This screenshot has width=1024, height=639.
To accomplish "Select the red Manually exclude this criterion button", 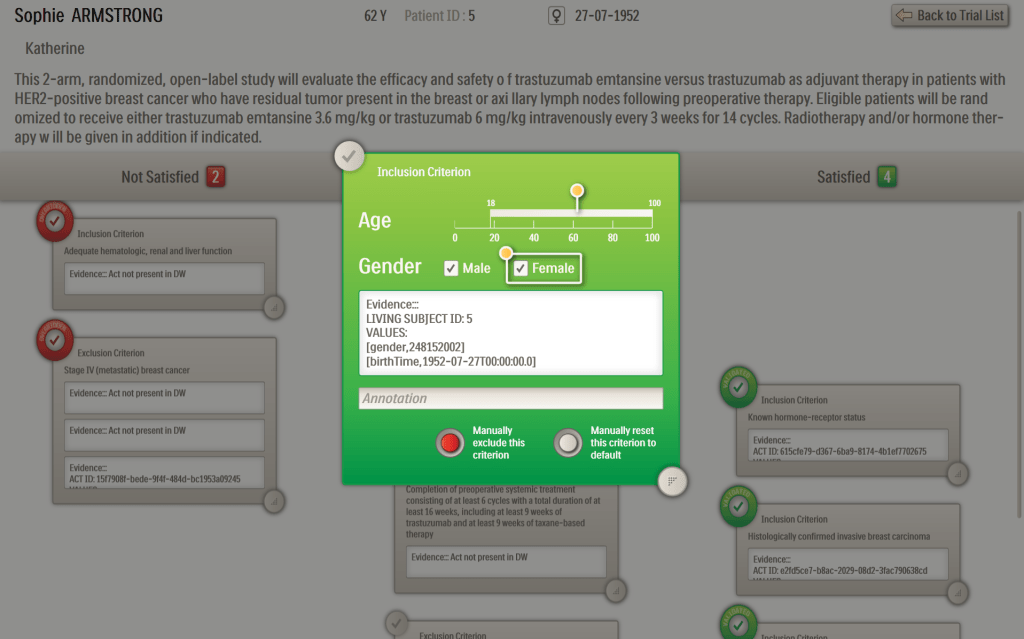I will click(452, 442).
